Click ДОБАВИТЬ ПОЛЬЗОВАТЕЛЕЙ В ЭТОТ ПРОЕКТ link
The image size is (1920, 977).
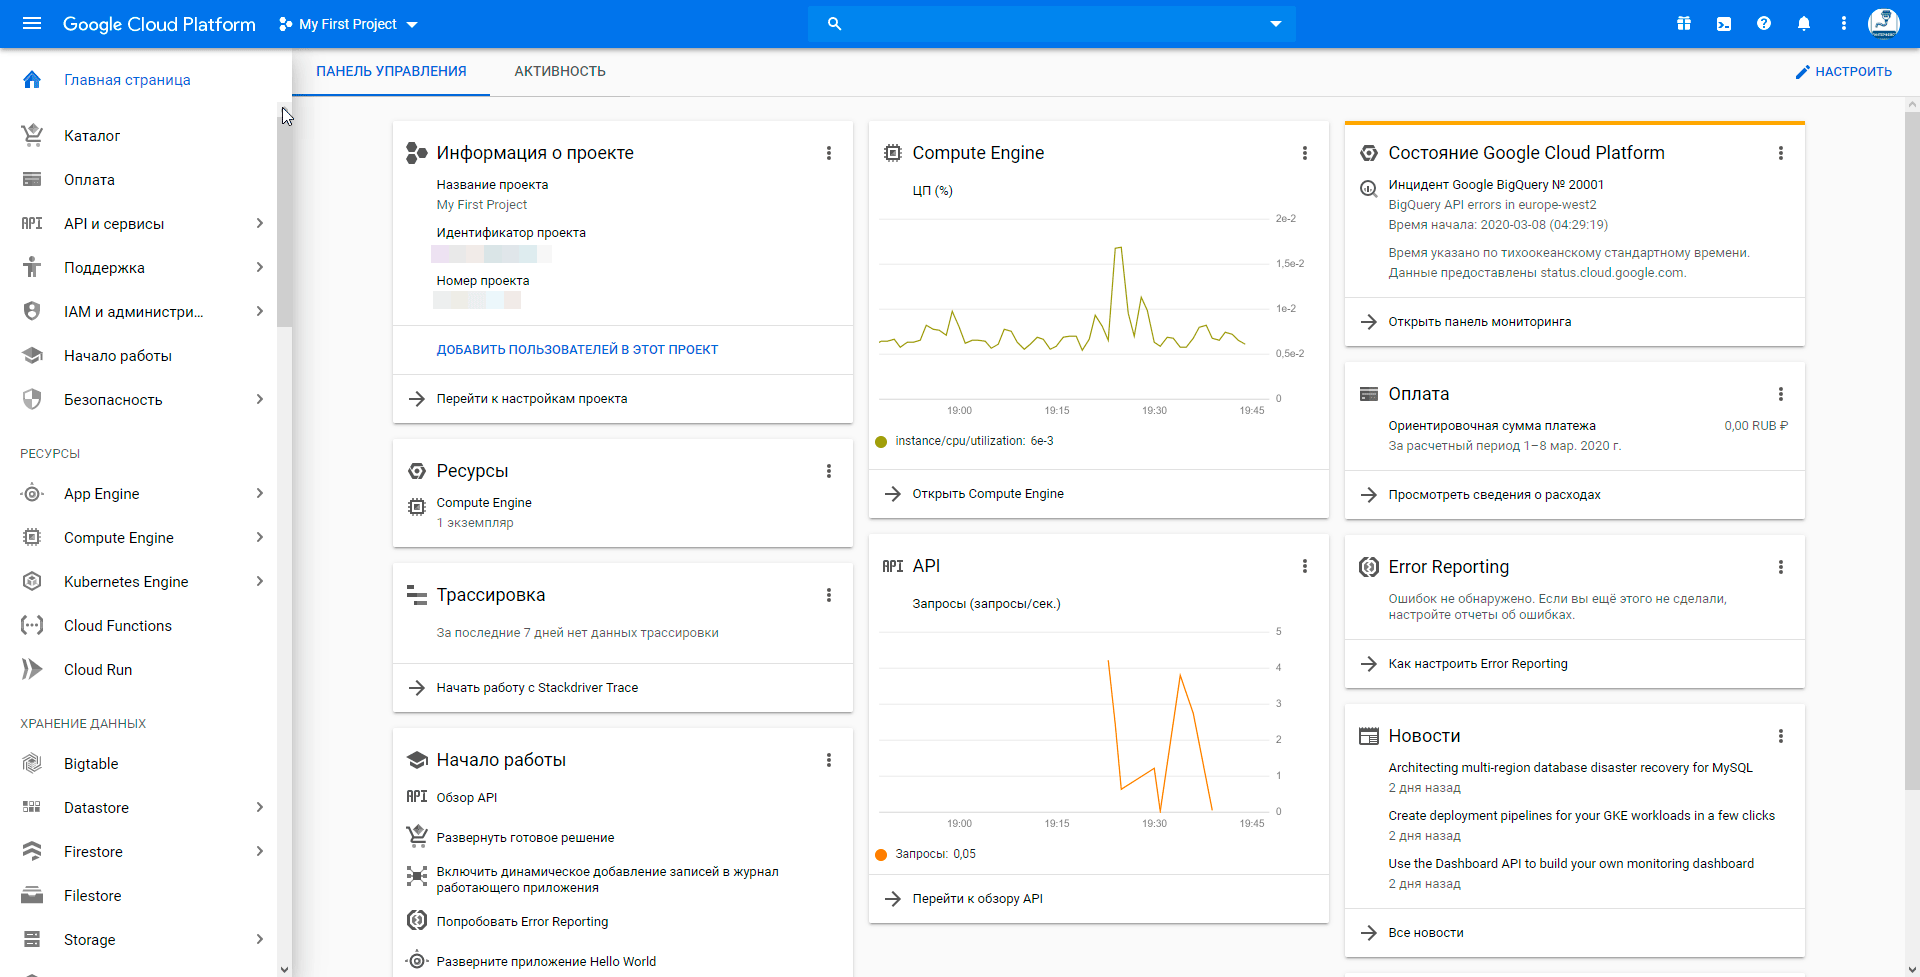(x=577, y=350)
